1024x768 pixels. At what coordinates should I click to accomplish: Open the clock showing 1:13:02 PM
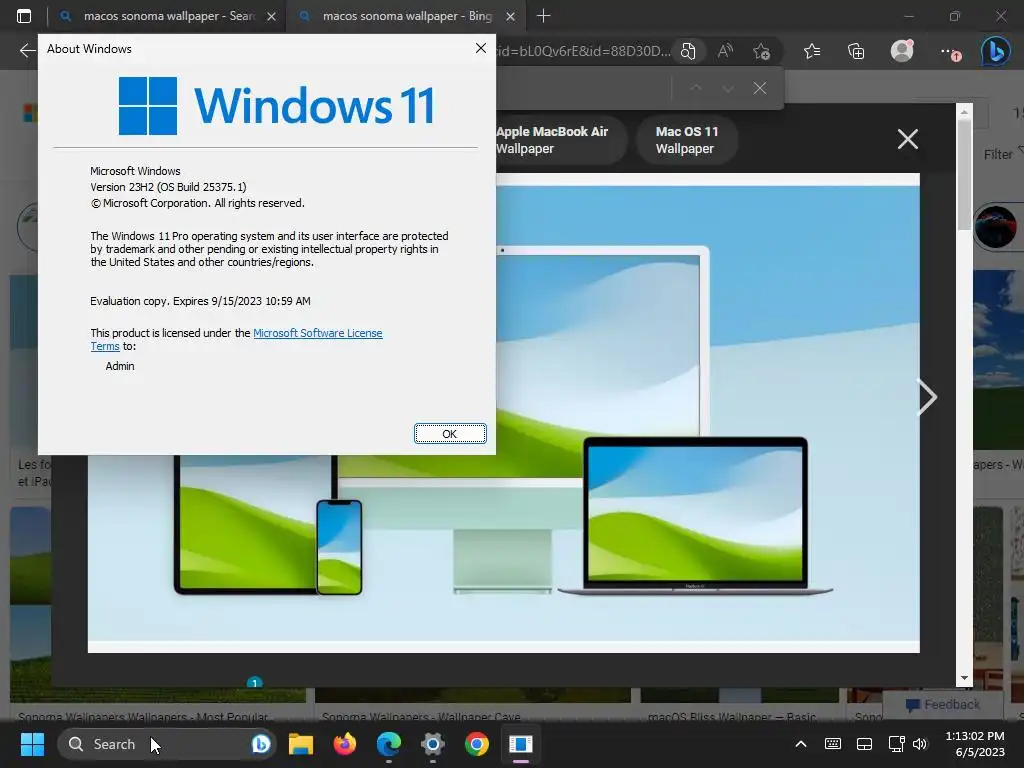pyautogui.click(x=974, y=744)
